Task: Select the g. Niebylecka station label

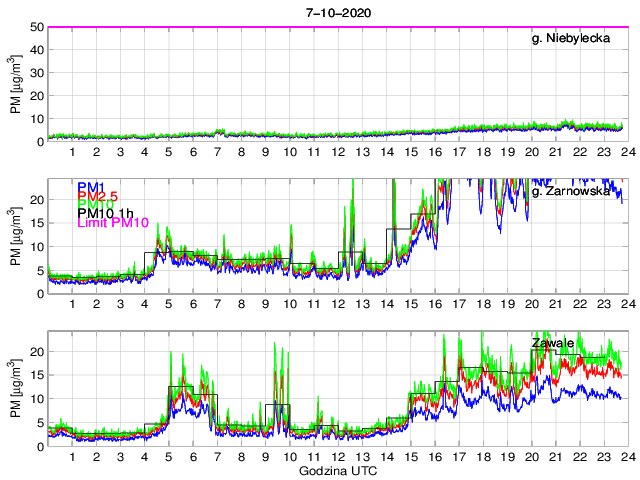Action: [x=576, y=39]
